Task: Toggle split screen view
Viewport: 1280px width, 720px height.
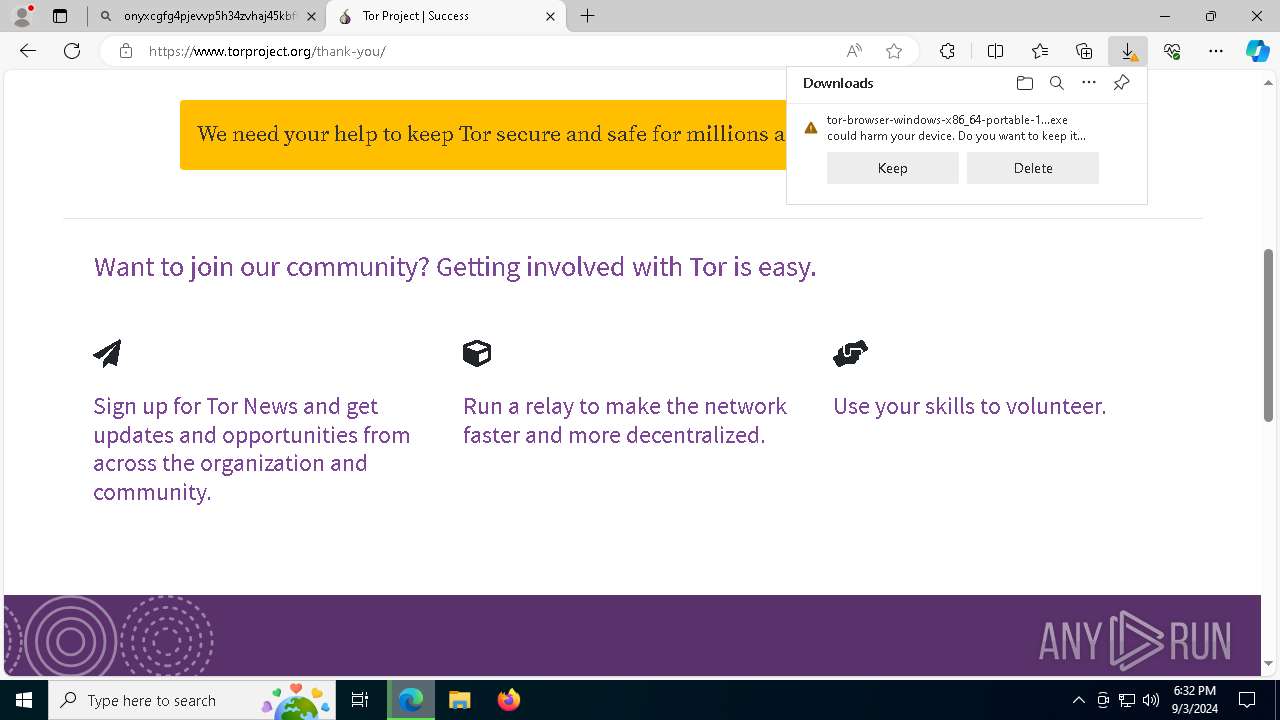Action: (995, 51)
